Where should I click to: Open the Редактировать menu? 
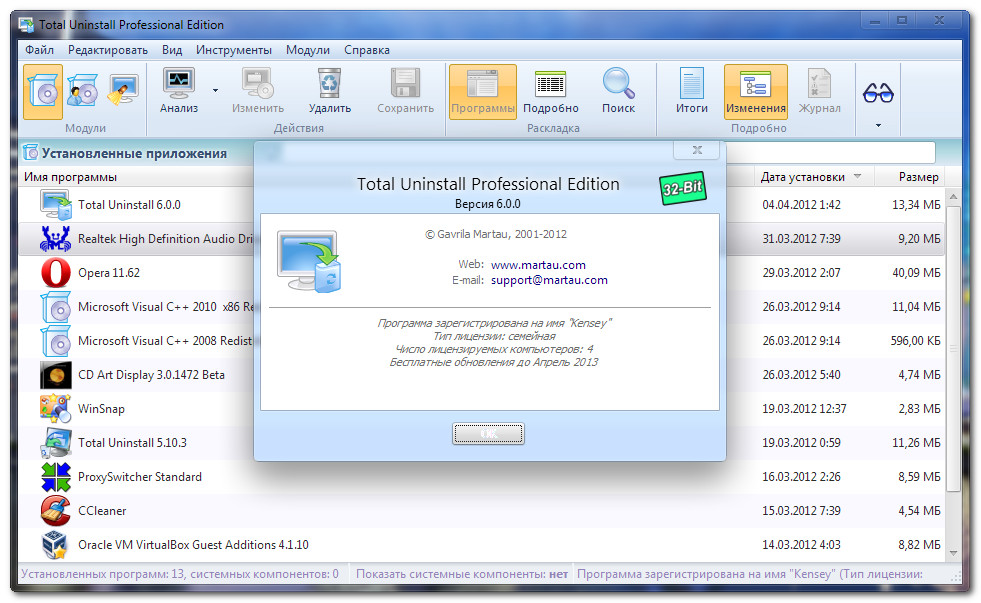[x=108, y=50]
